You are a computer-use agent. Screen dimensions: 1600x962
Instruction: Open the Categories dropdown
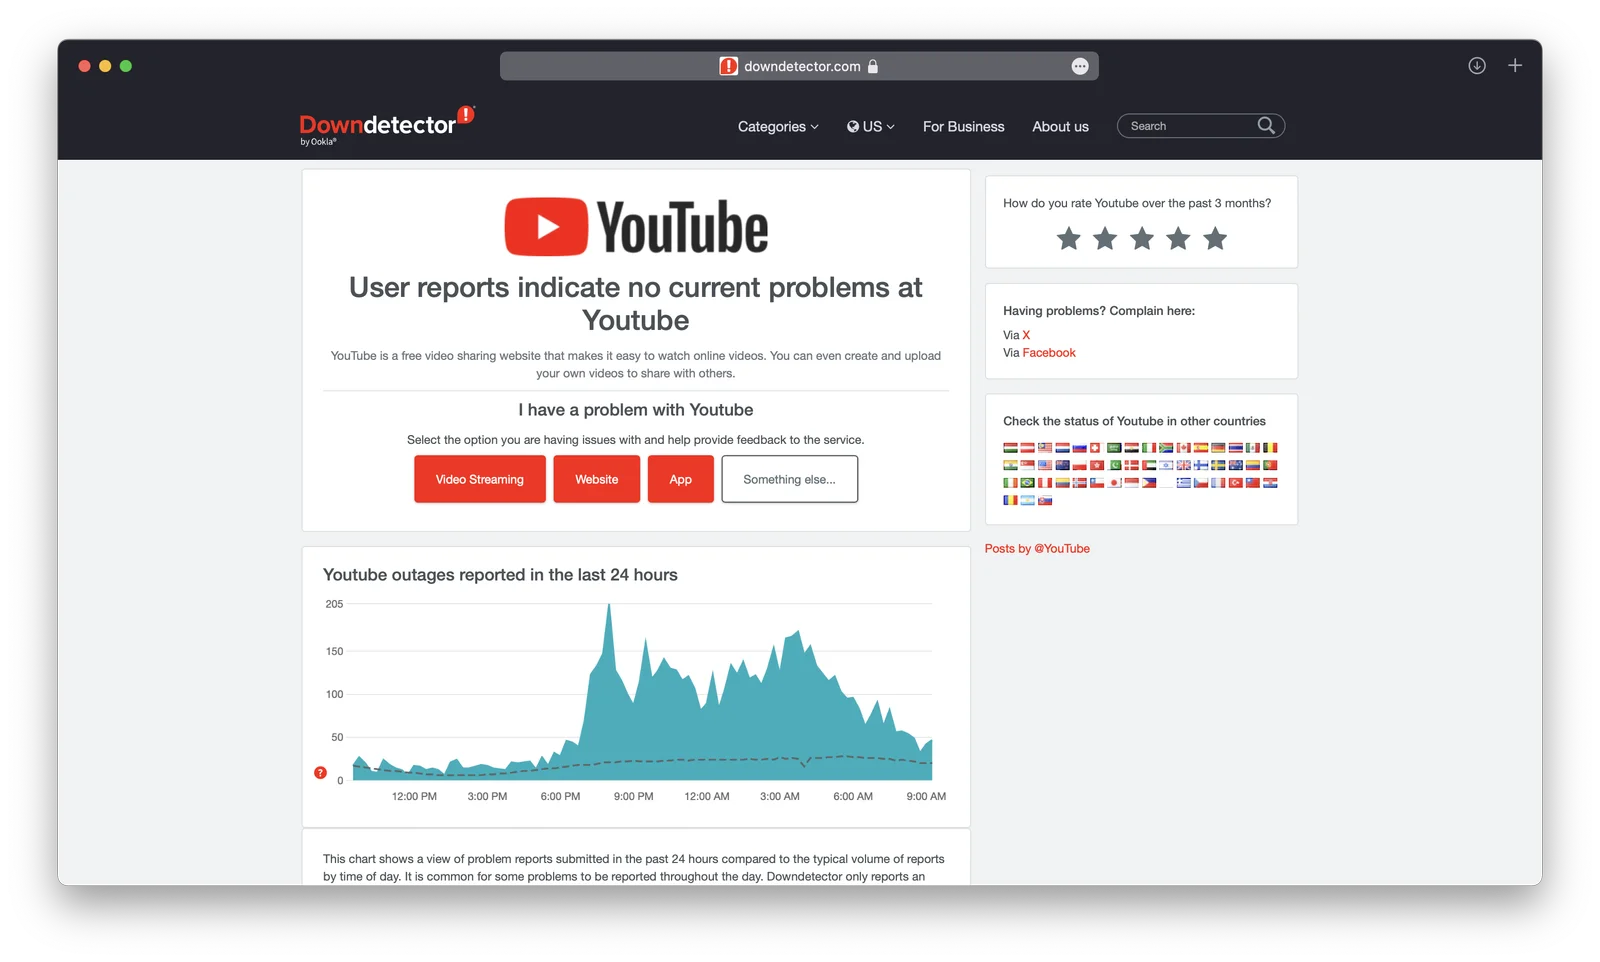777,126
